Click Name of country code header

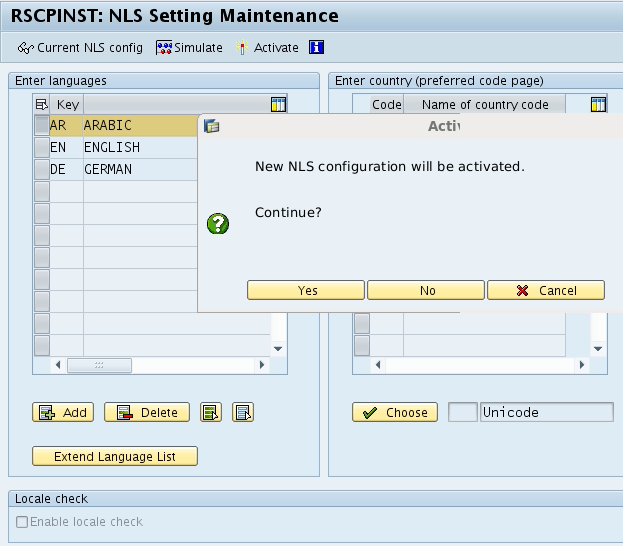coord(485,105)
